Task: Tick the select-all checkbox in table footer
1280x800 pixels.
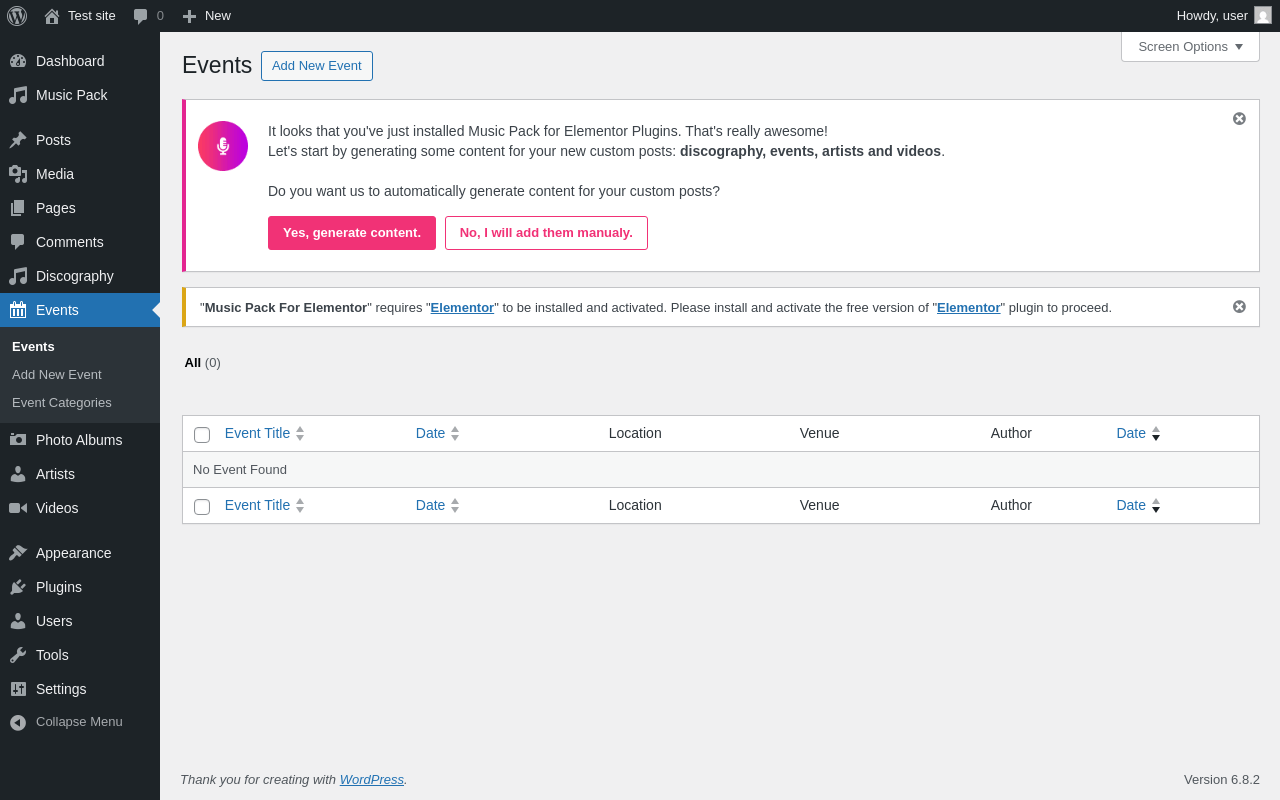Action: [202, 507]
